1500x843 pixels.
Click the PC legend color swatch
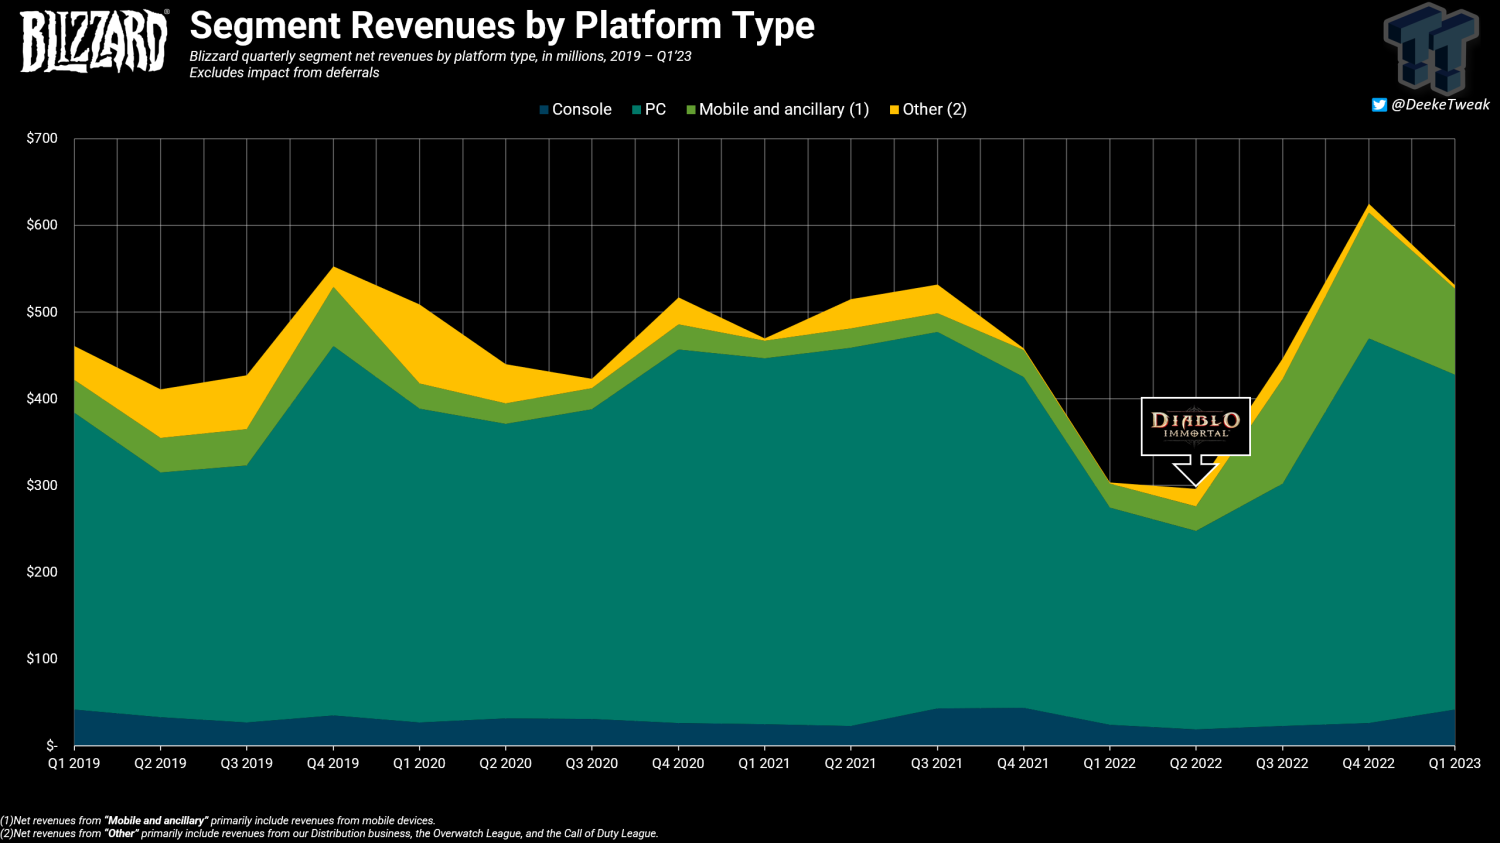click(636, 110)
